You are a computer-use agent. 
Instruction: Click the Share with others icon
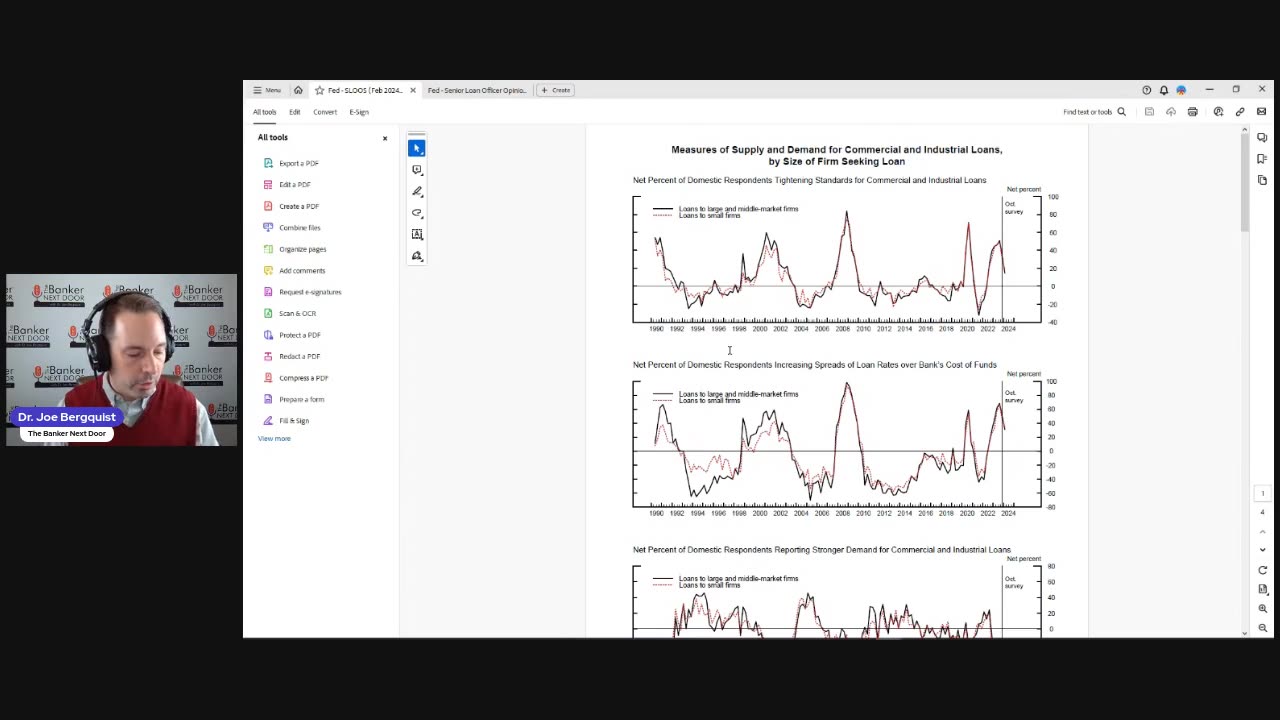tap(1218, 112)
